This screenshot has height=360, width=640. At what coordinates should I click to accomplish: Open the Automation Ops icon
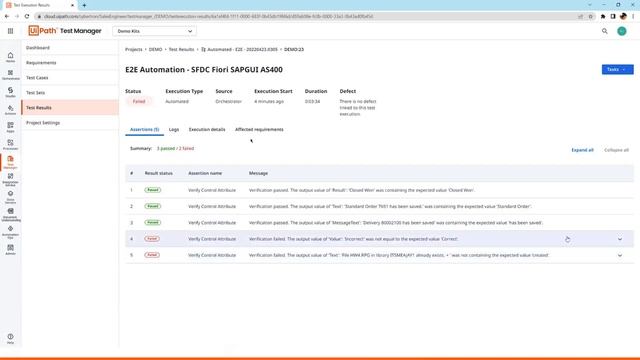(x=10, y=232)
